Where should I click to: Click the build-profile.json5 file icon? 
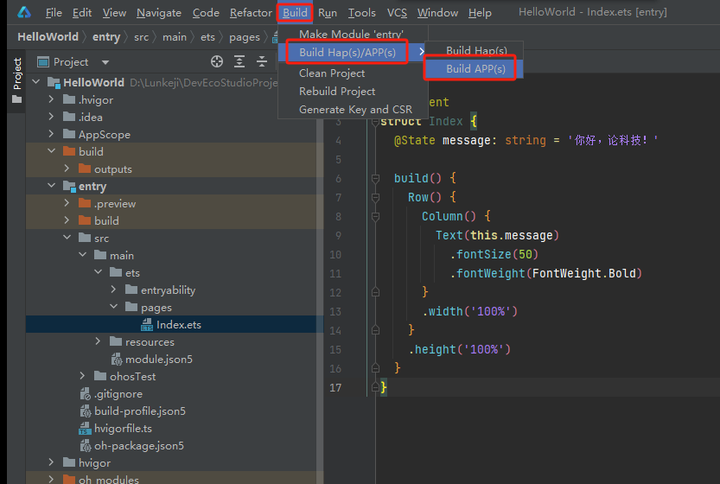click(x=85, y=411)
